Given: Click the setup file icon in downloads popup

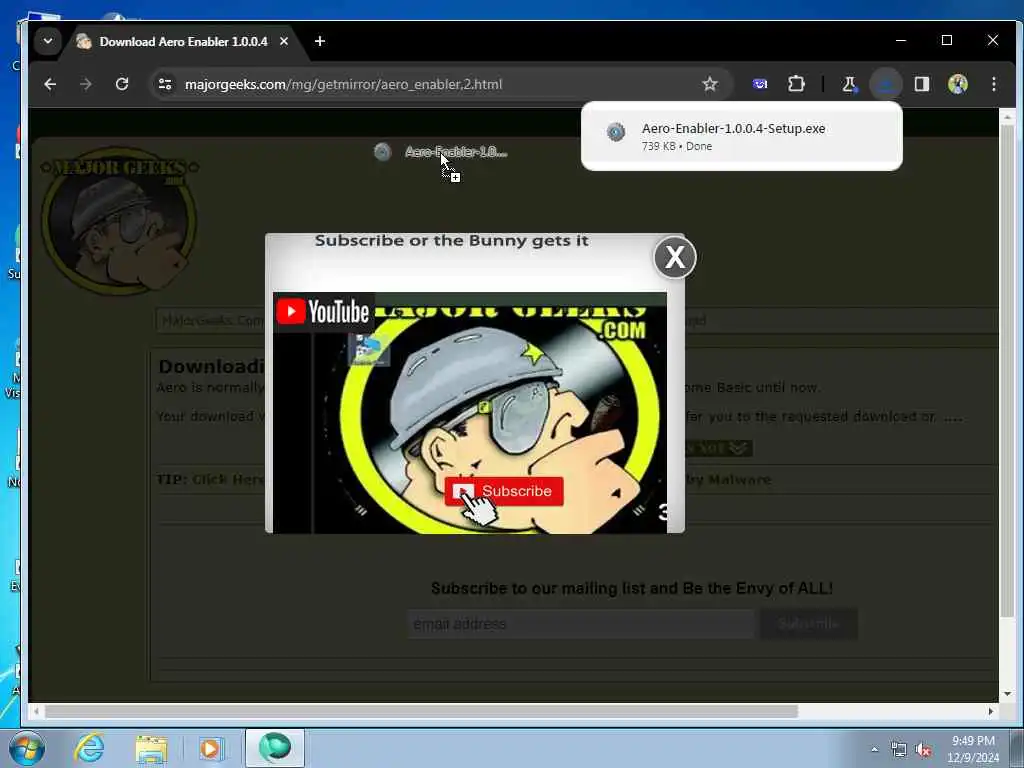Looking at the screenshot, I should tap(616, 133).
